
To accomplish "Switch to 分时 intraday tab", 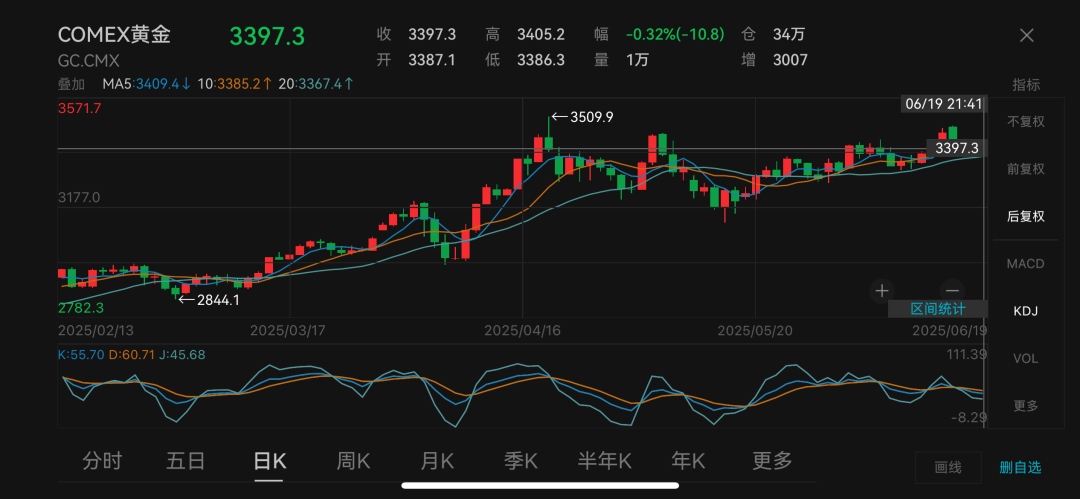I will pyautogui.click(x=102, y=461).
